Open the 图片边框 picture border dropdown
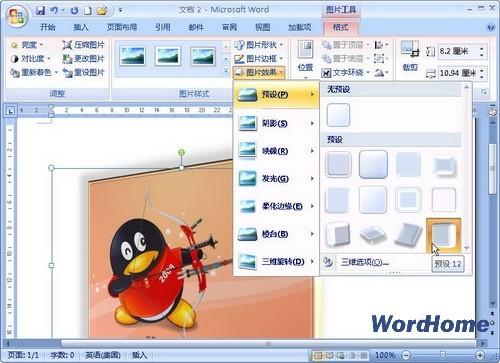This screenshot has width=500, height=363. pyautogui.click(x=259, y=59)
